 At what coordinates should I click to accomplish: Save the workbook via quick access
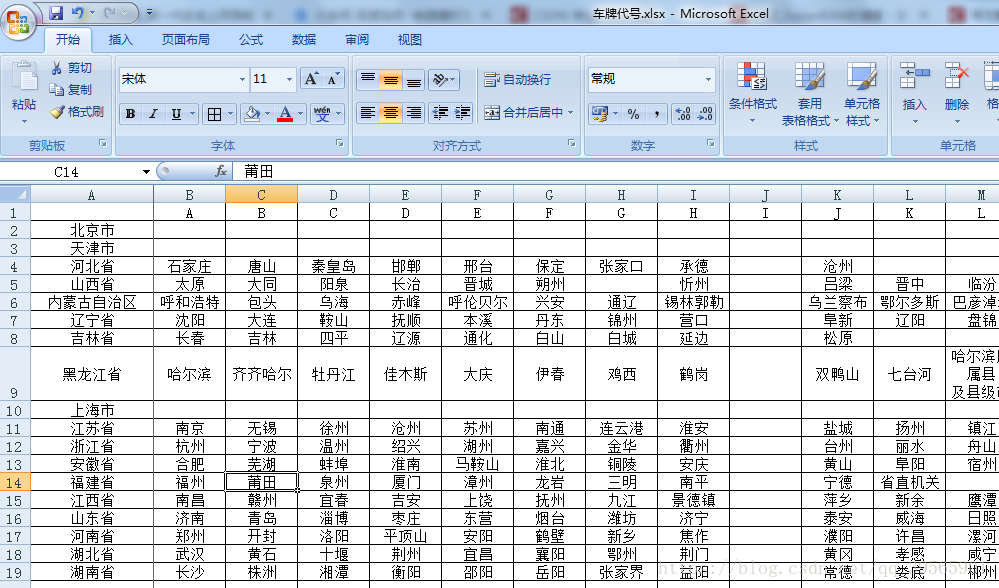pos(56,13)
